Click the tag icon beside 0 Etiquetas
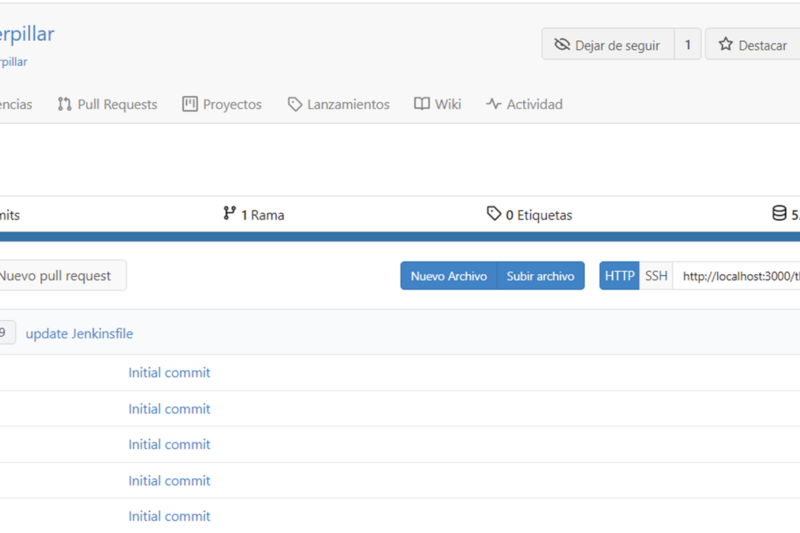800x533 pixels. [x=493, y=213]
